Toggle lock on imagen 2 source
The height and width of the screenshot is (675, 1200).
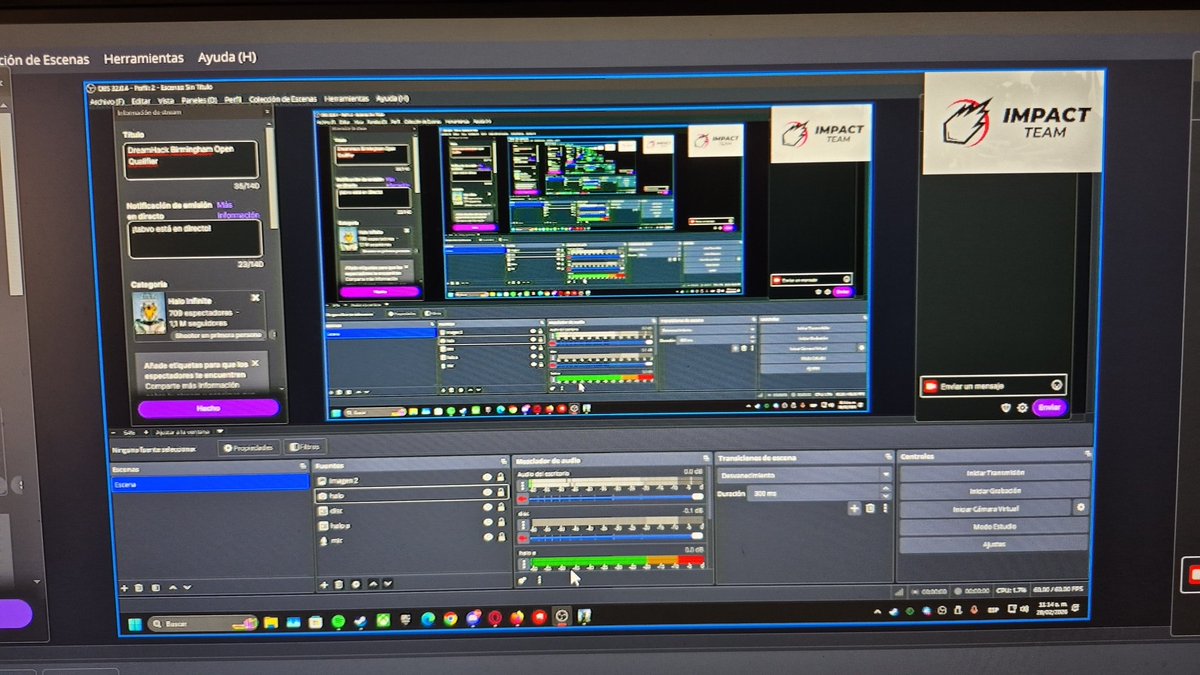(500, 477)
